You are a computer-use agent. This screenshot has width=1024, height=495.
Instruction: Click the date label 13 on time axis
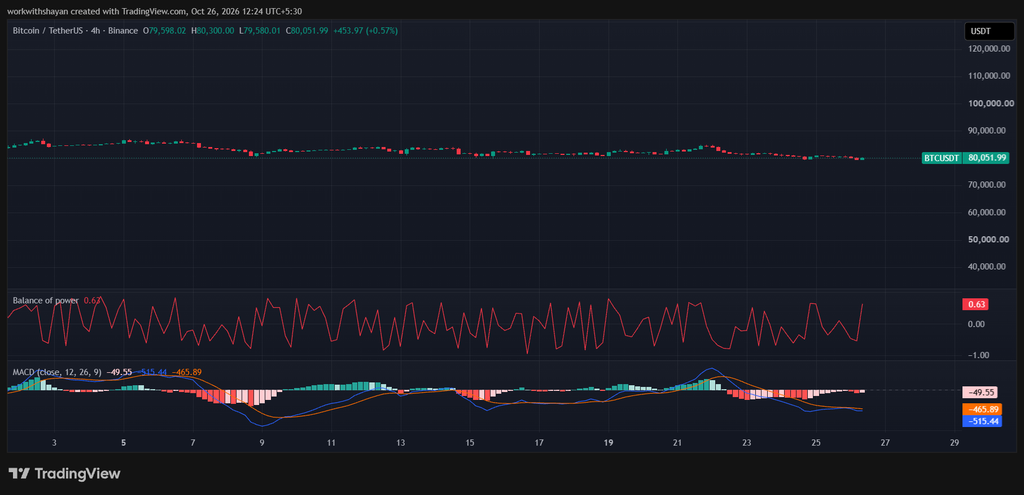pos(400,443)
